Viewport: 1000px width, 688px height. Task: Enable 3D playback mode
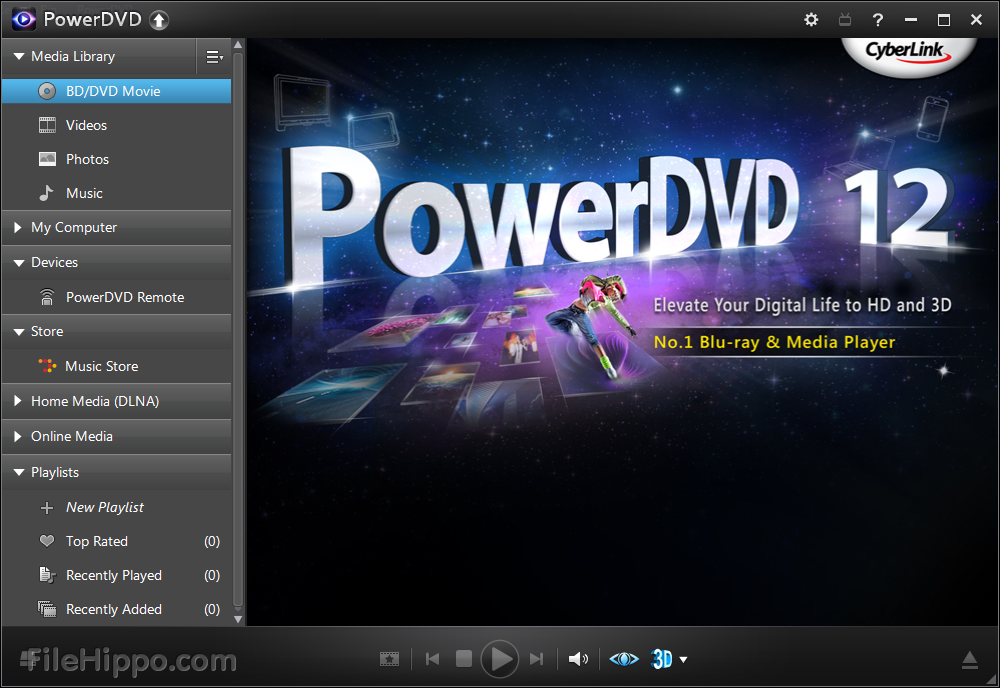pos(661,659)
